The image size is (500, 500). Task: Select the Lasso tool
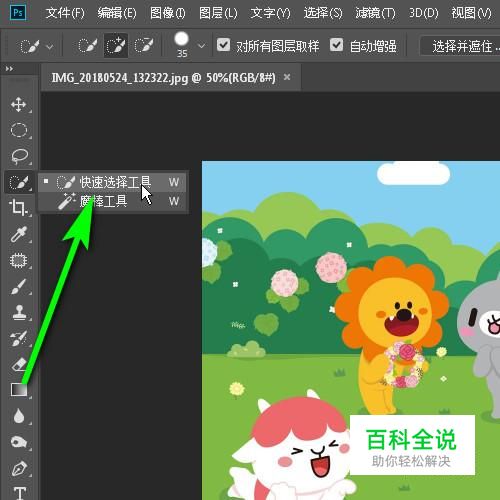tap(19, 156)
